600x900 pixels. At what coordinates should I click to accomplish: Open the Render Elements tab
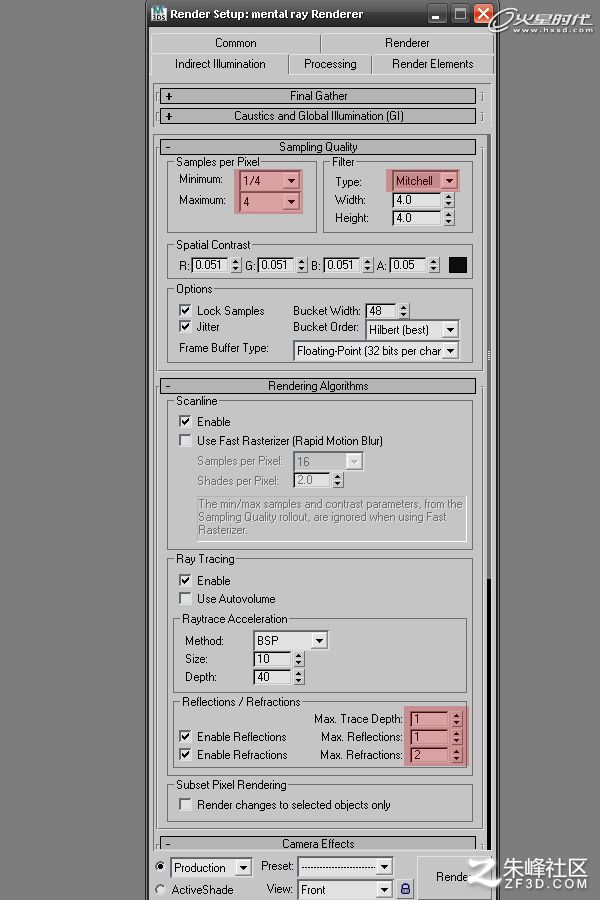[x=432, y=64]
